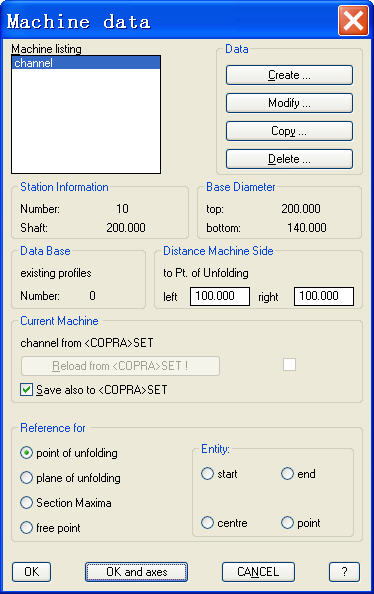Click the Base Diameter bottom value 140.000

click(307, 228)
